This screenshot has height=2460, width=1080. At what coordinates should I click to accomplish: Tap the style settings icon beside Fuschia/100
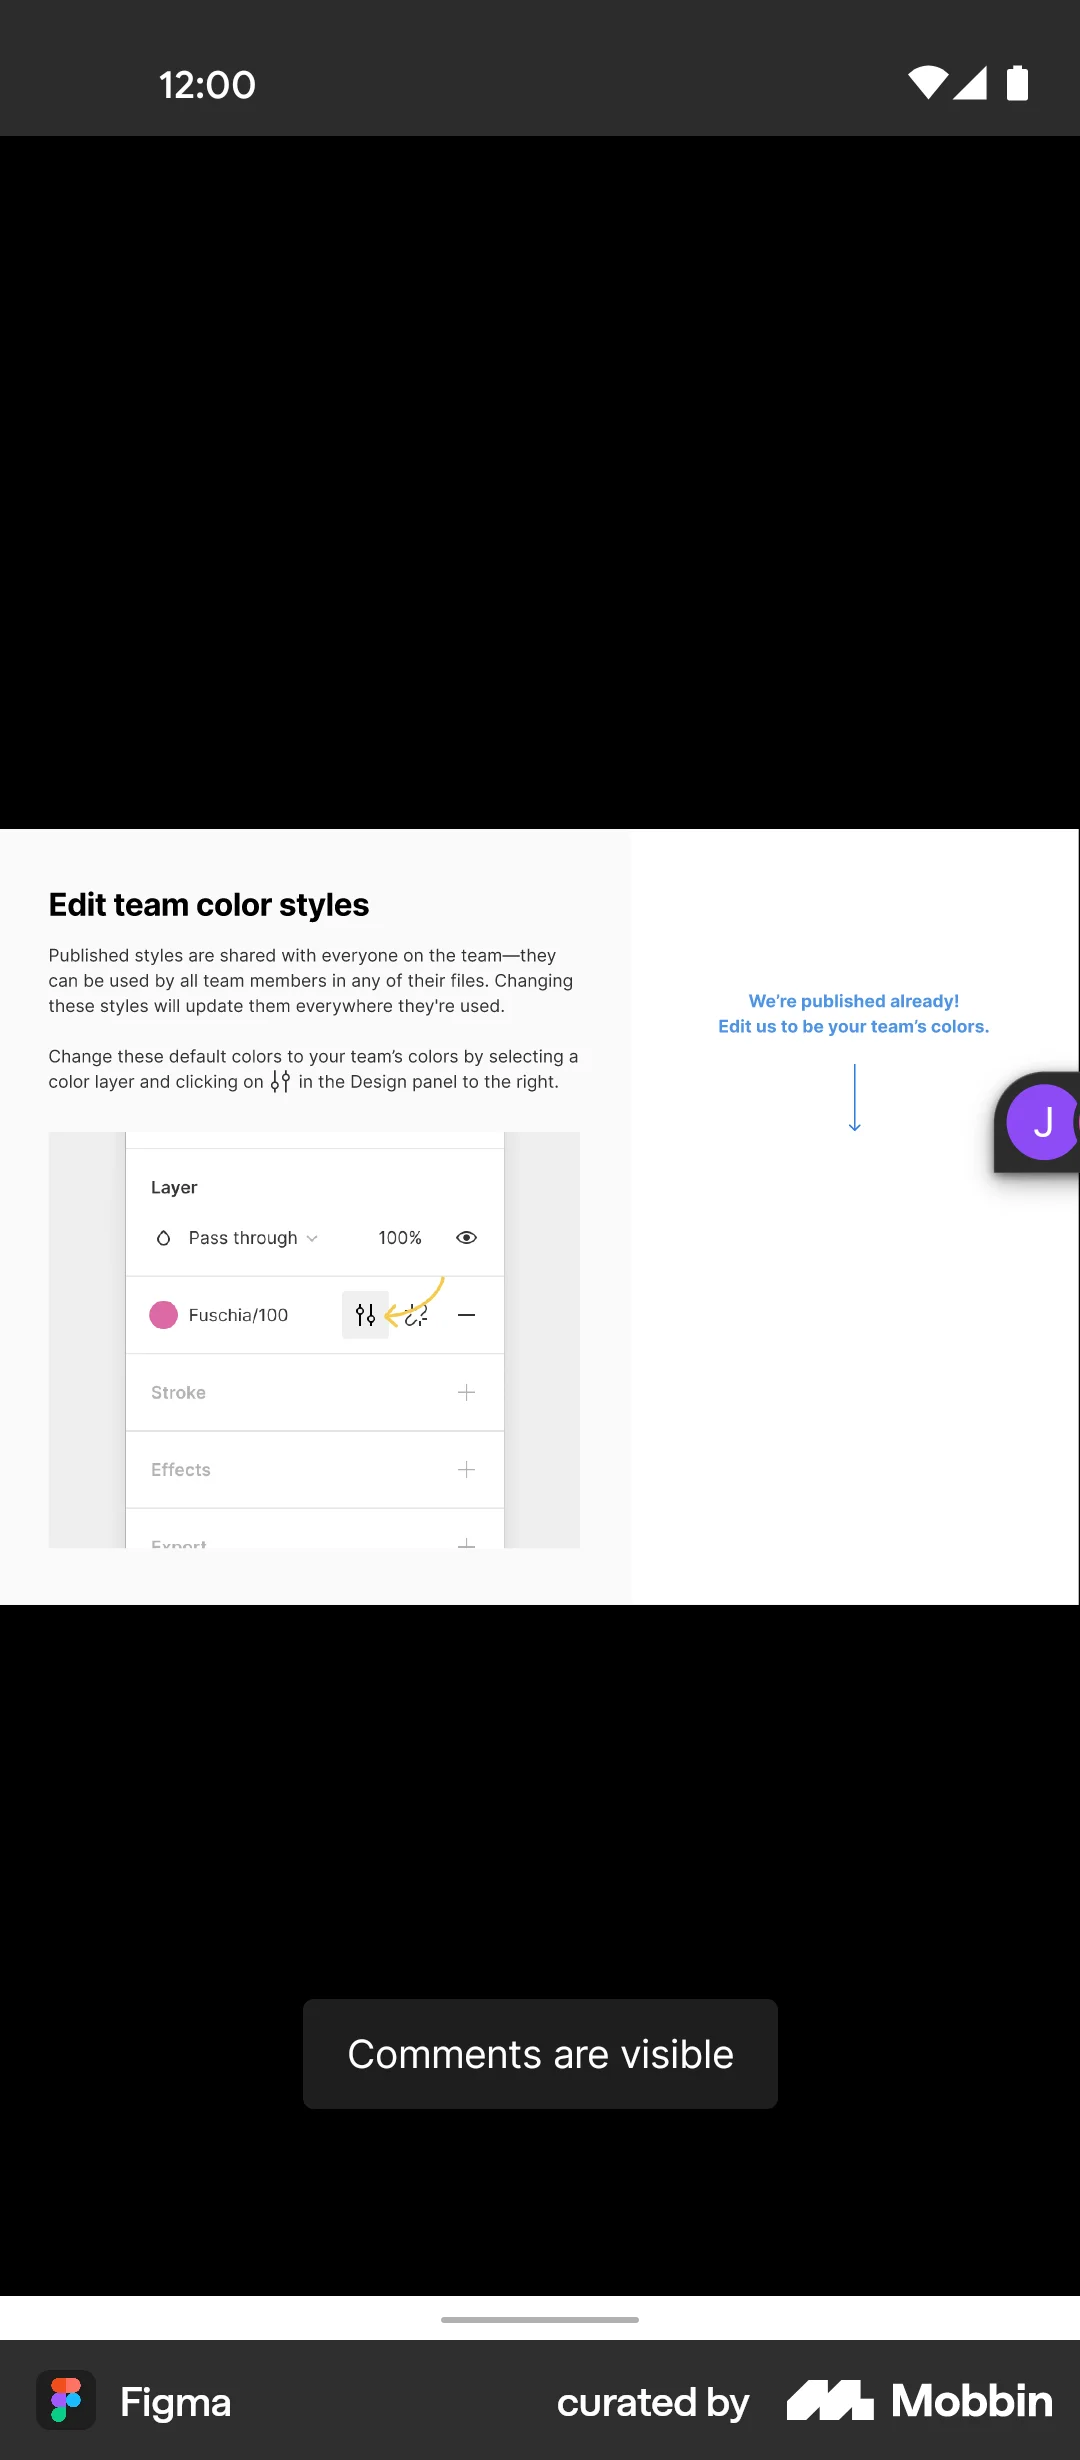tap(365, 1315)
